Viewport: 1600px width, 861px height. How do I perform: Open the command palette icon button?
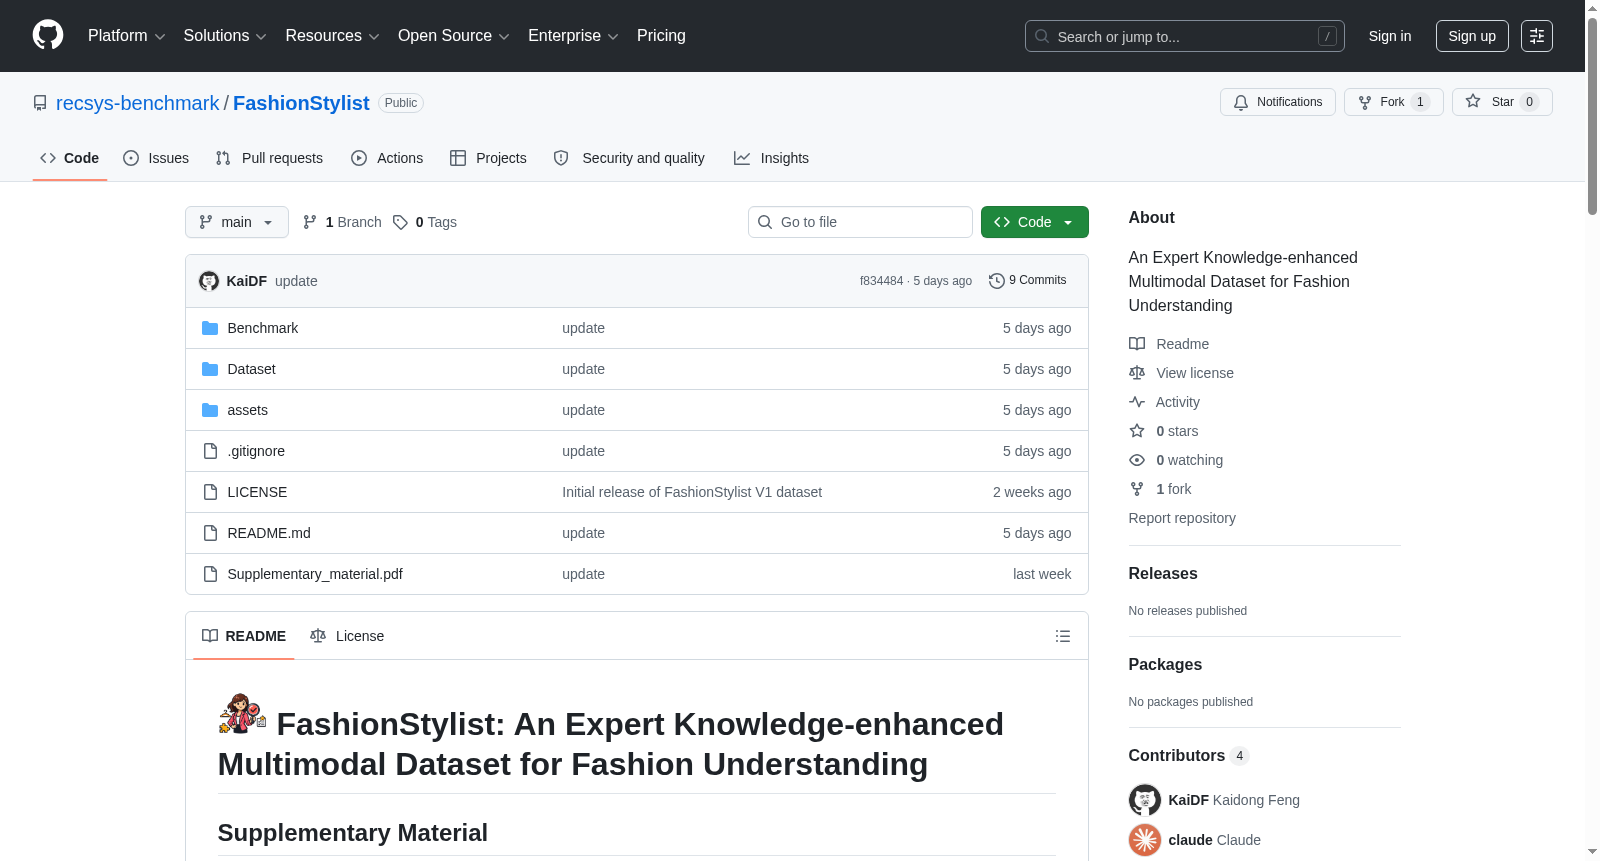pos(1536,36)
